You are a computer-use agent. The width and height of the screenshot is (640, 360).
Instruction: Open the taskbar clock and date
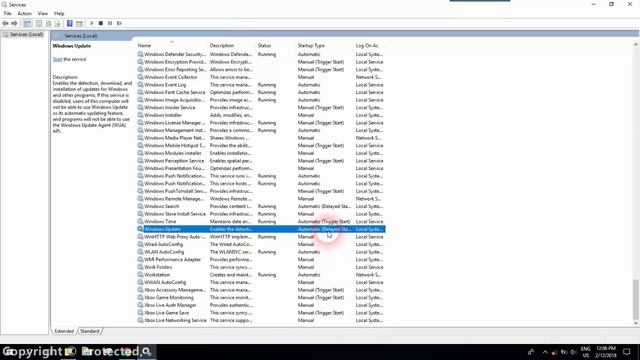606,352
